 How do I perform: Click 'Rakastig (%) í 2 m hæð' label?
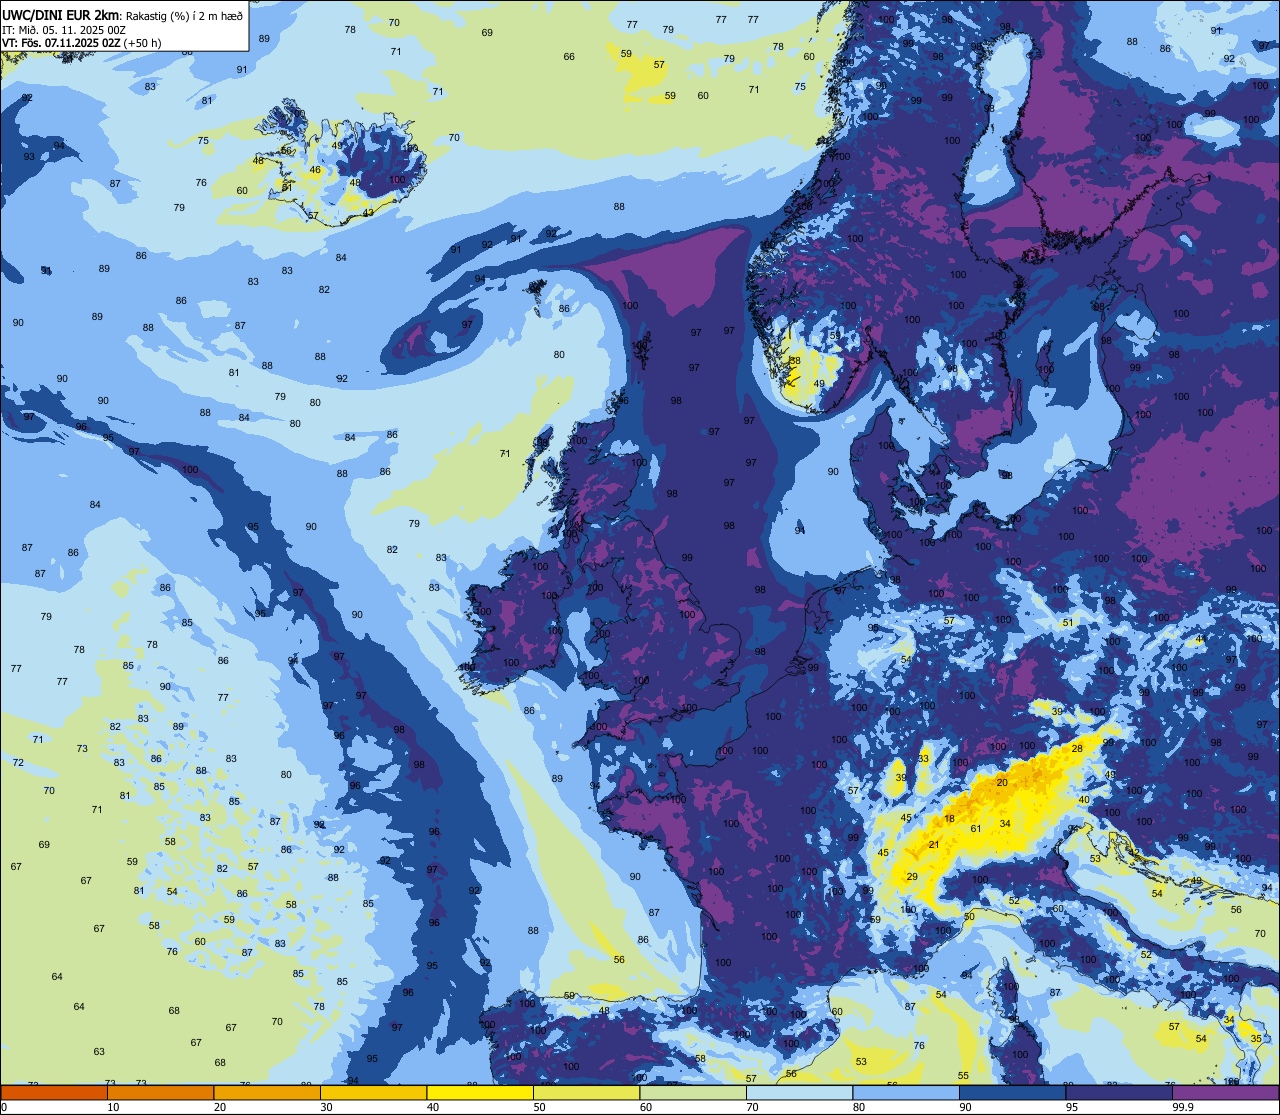pos(184,15)
